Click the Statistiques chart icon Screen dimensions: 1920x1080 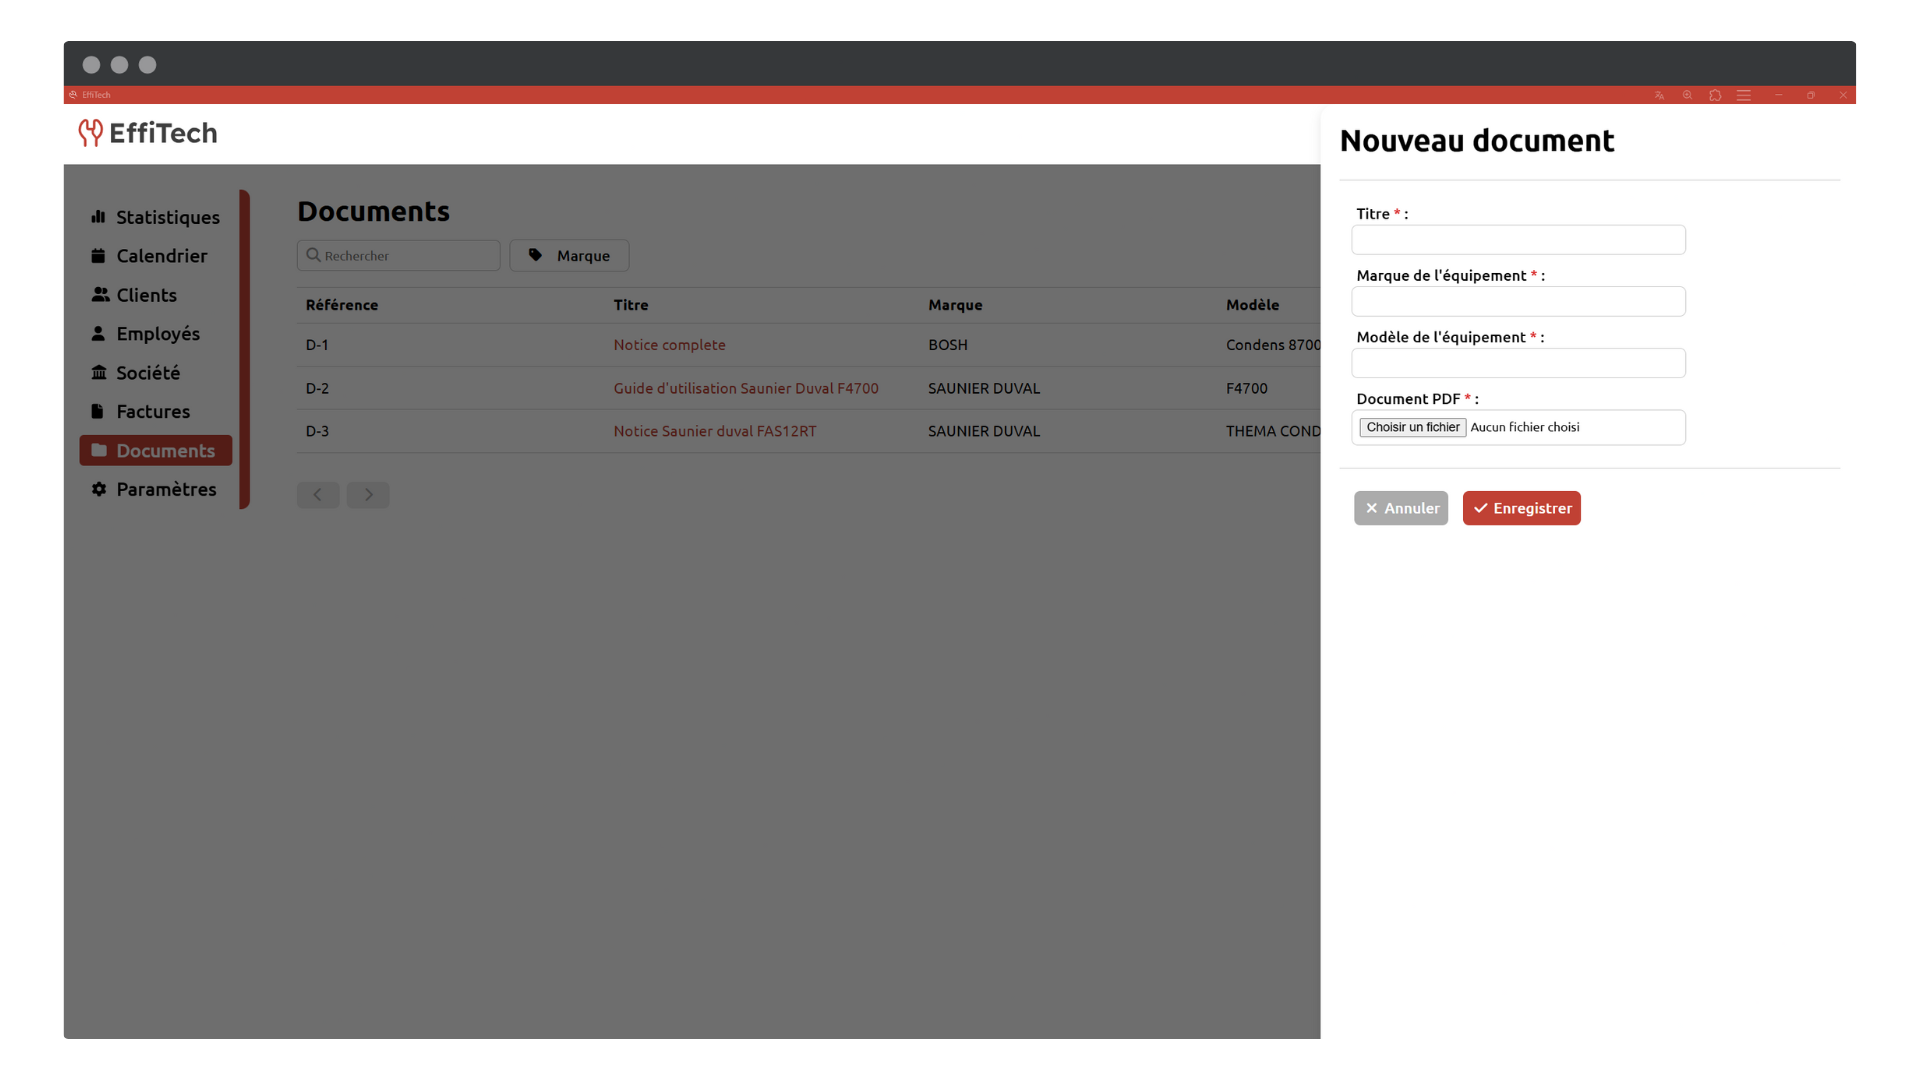[x=98, y=217]
